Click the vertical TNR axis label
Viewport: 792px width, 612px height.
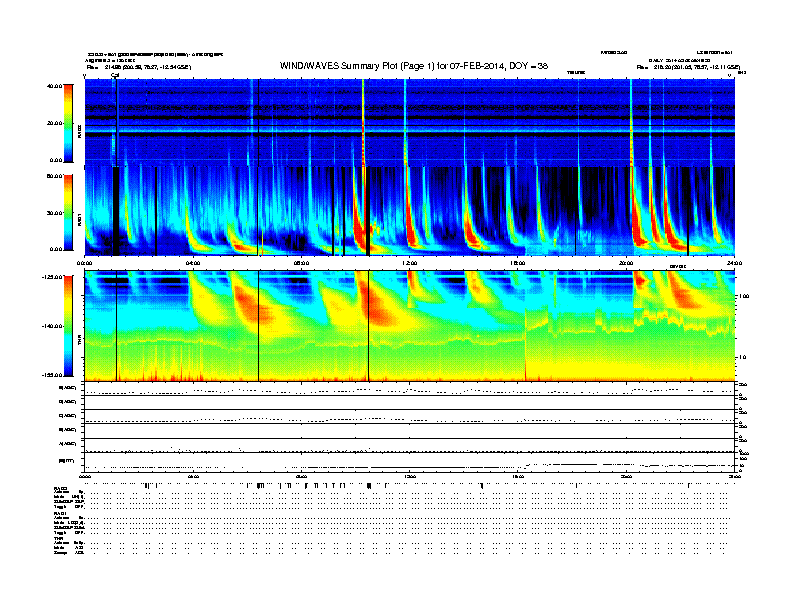tap(79, 342)
